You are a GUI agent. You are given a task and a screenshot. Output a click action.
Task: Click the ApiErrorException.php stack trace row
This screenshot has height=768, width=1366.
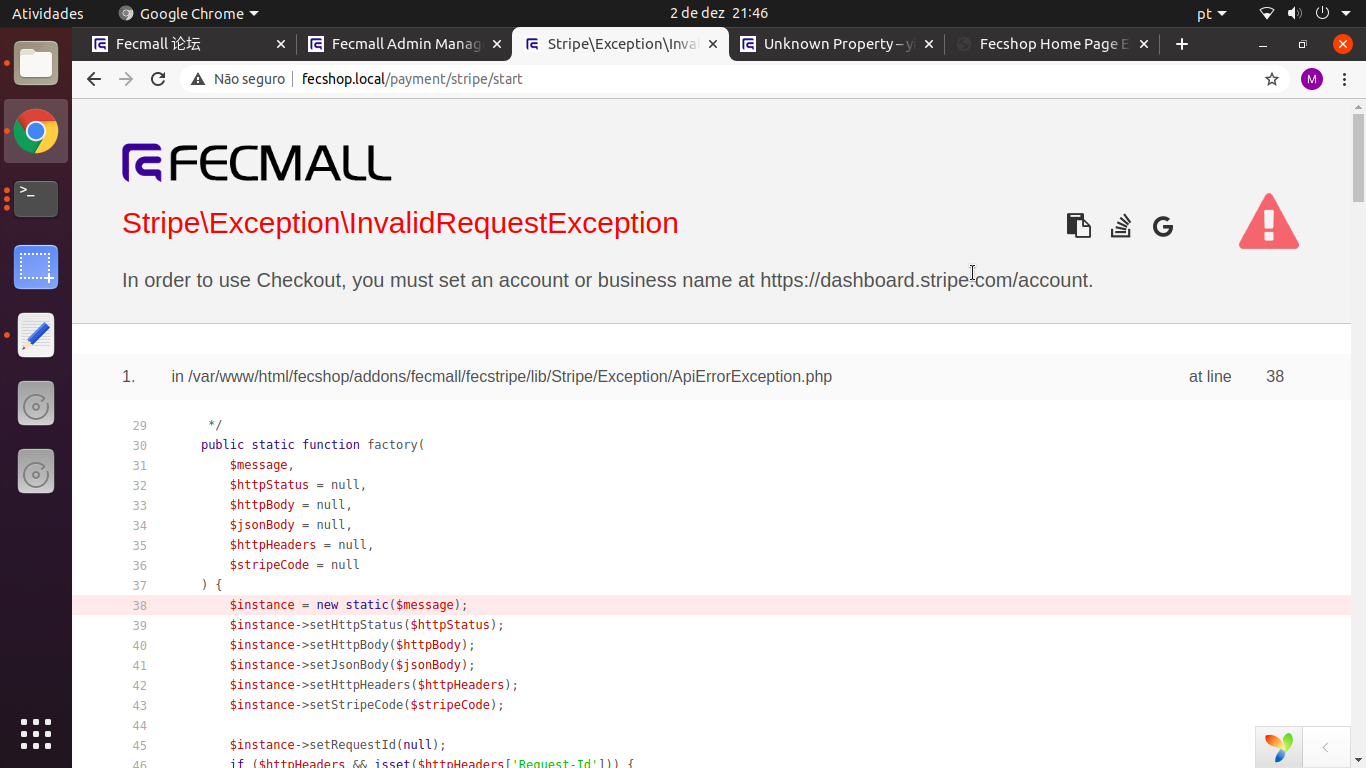click(x=711, y=377)
